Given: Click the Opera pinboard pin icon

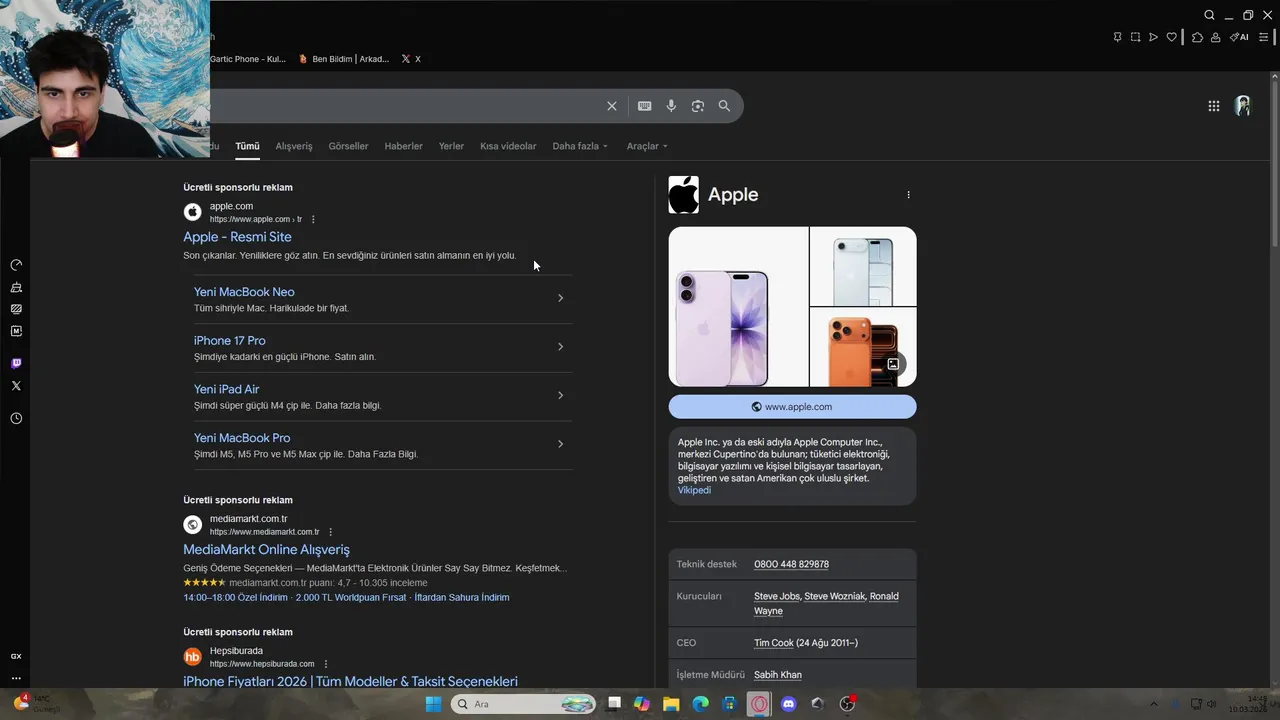Looking at the screenshot, I should pos(1117,37).
